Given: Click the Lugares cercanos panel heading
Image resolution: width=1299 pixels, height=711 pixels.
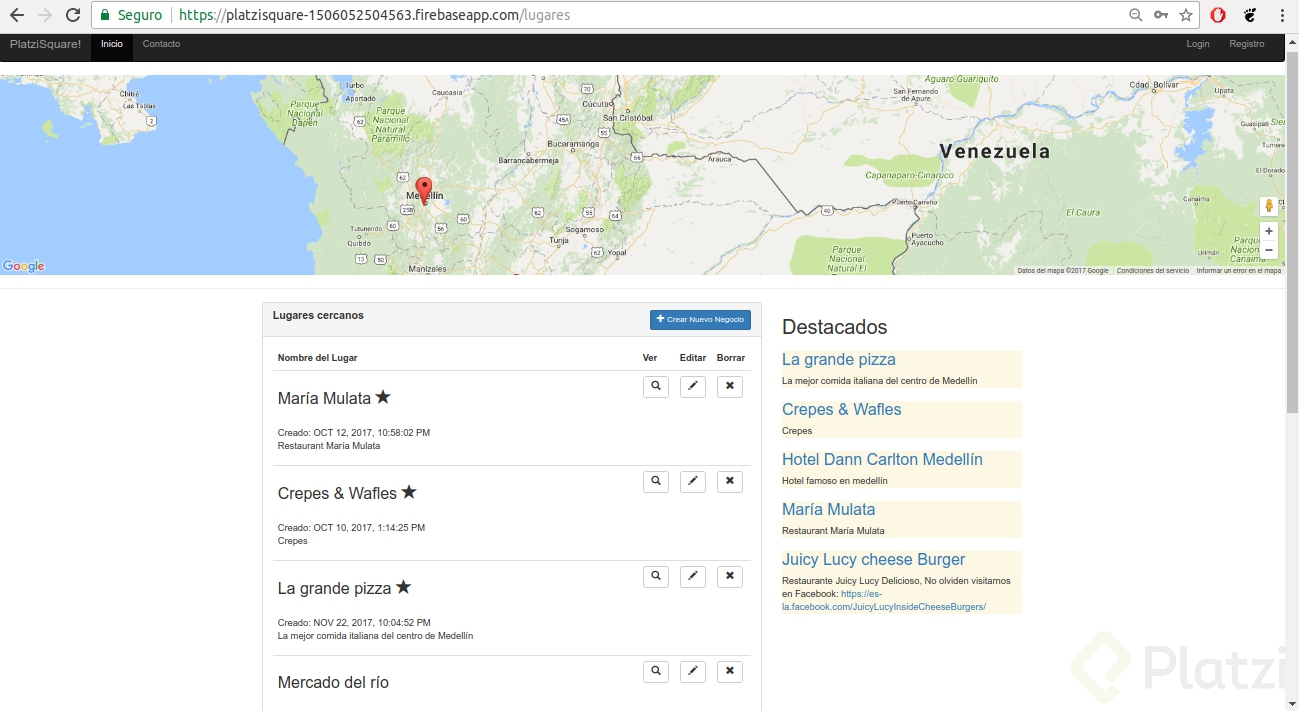Looking at the screenshot, I should point(318,315).
